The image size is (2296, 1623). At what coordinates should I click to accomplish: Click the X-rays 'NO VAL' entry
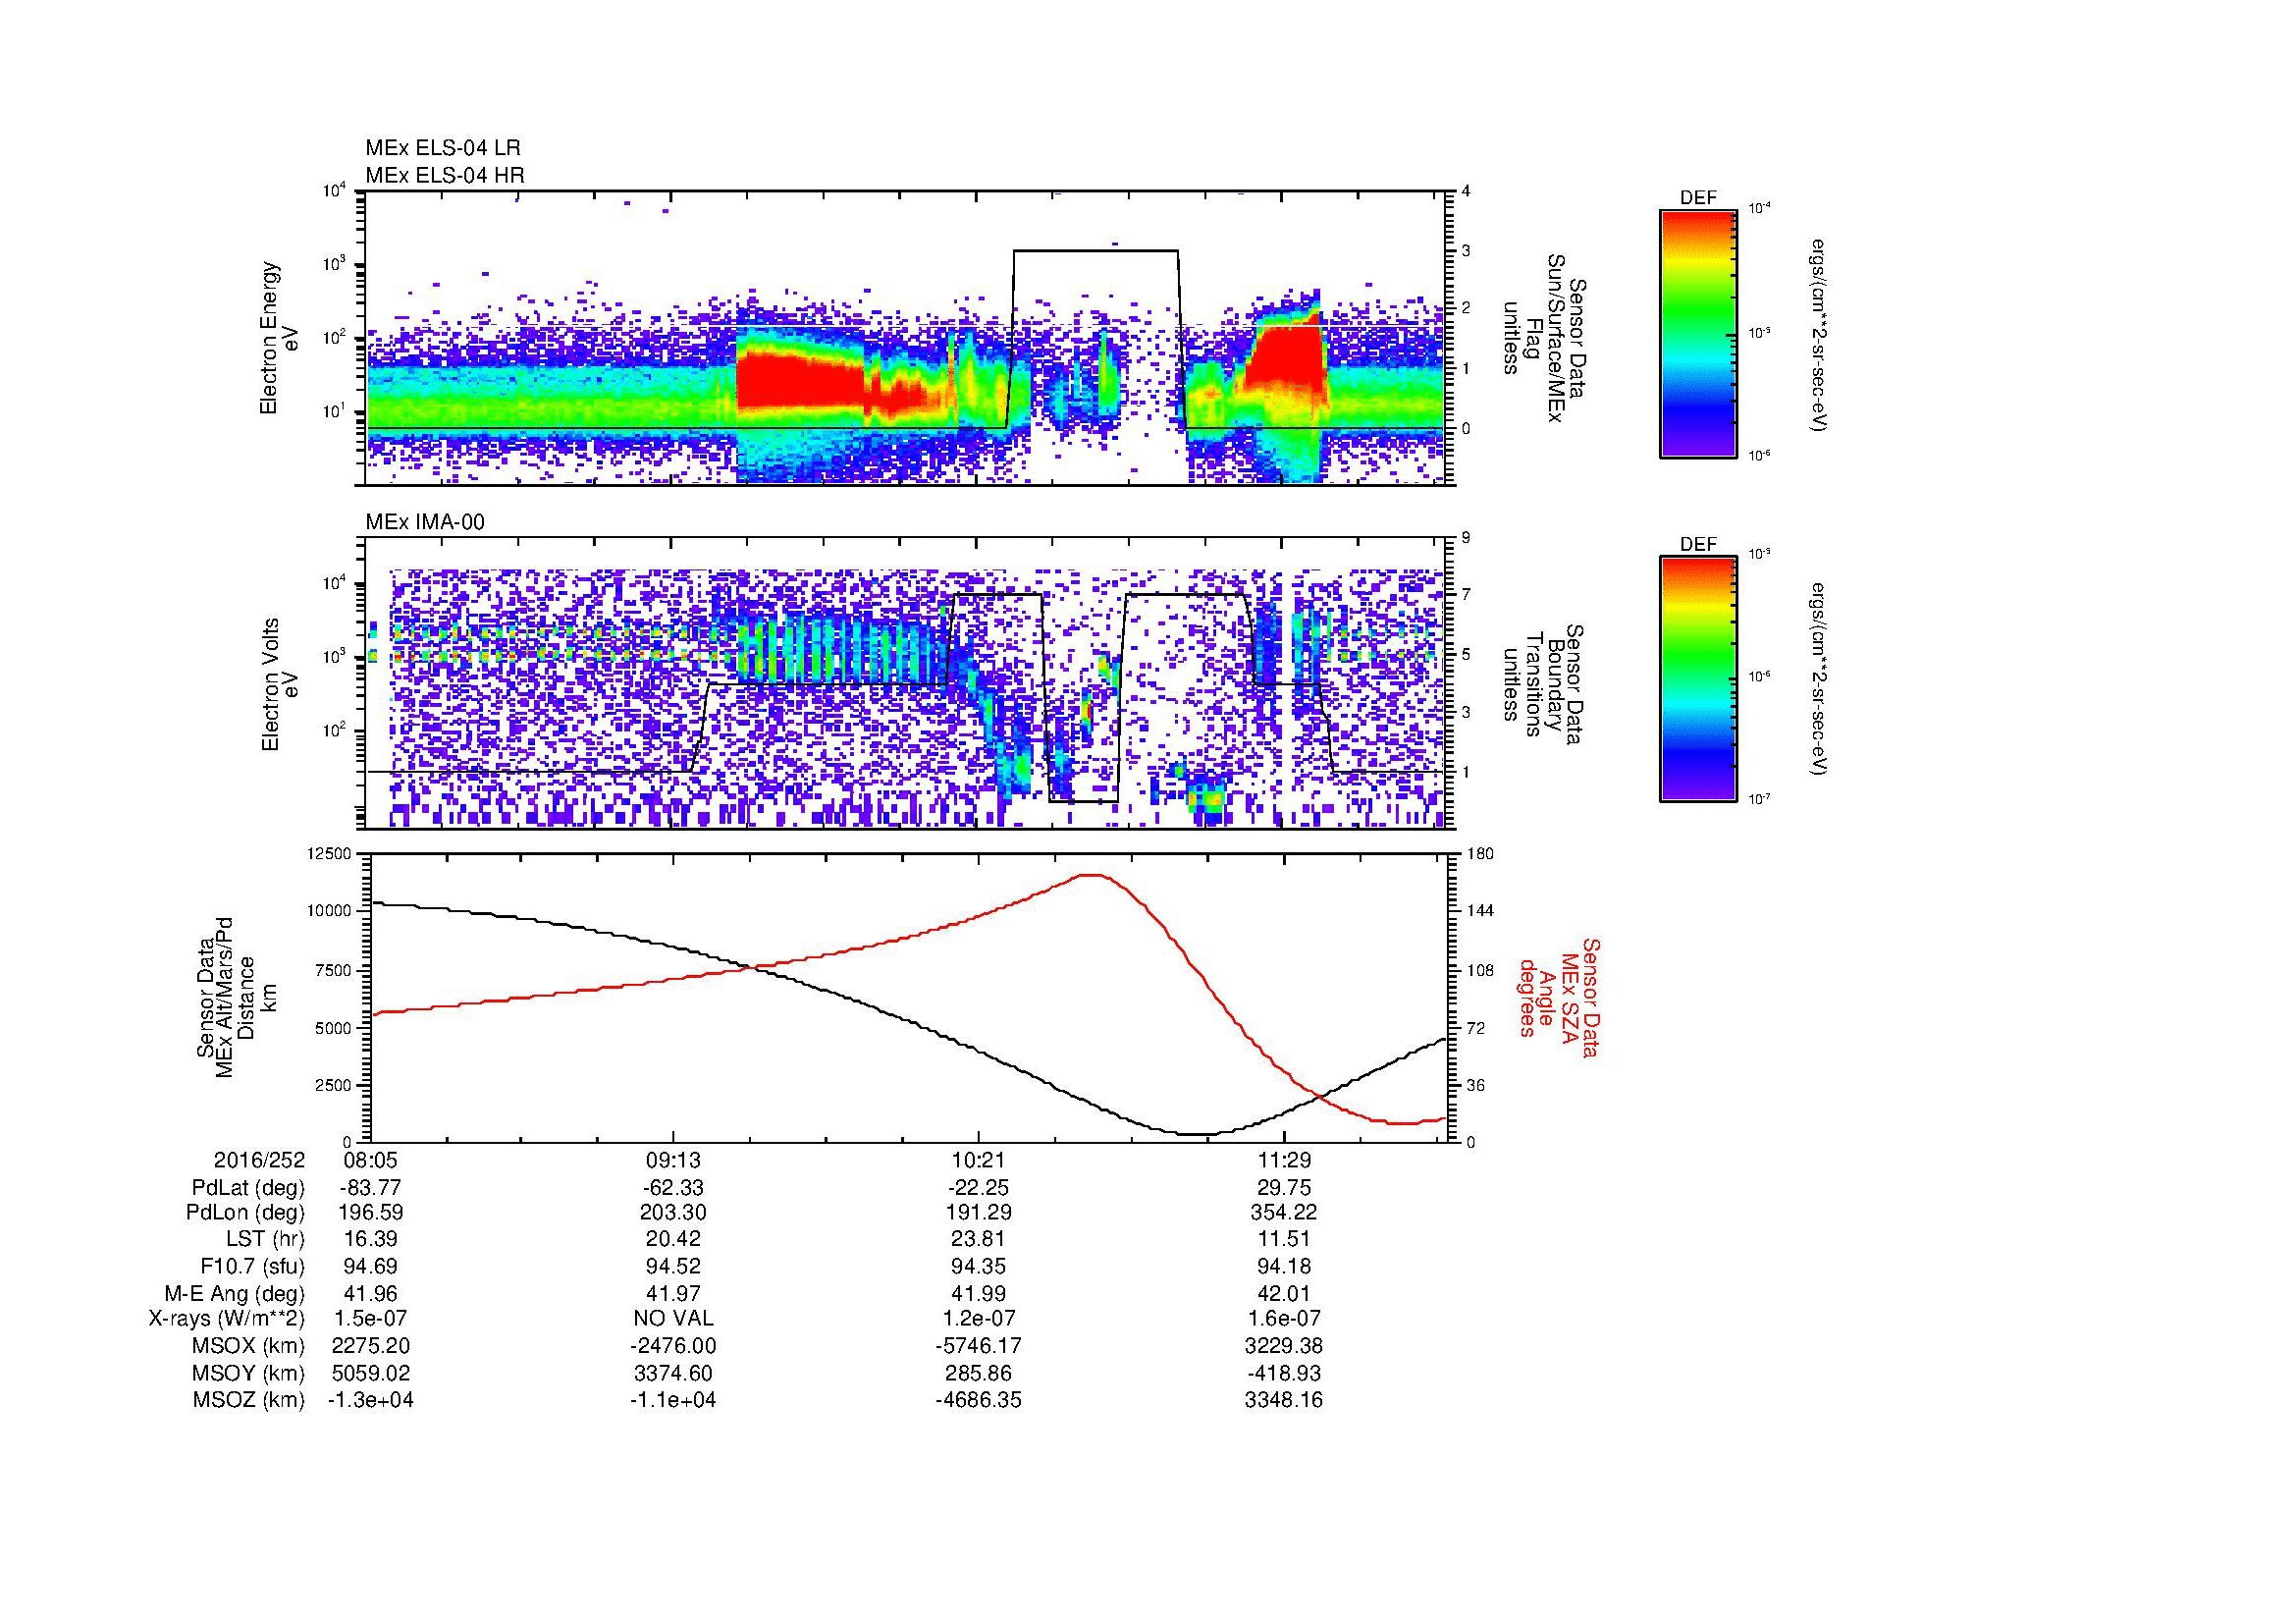pyautogui.click(x=673, y=1319)
